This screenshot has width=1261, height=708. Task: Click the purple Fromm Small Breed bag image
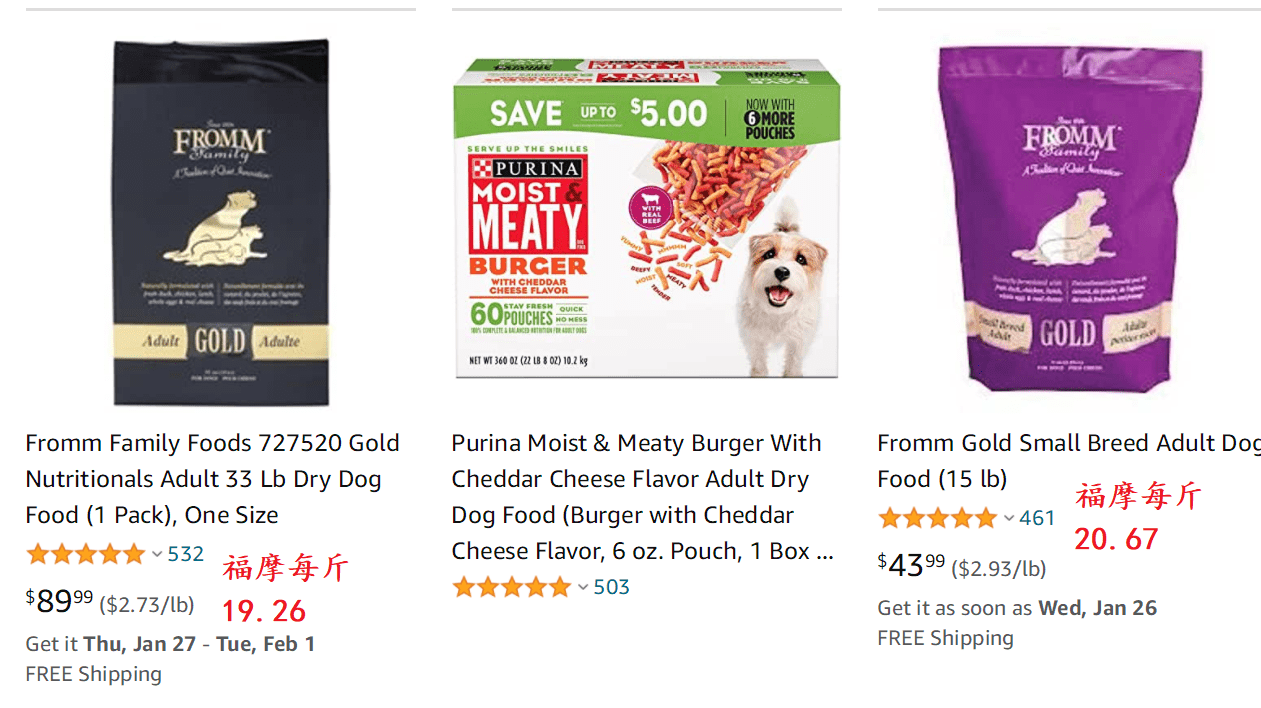point(1068,219)
